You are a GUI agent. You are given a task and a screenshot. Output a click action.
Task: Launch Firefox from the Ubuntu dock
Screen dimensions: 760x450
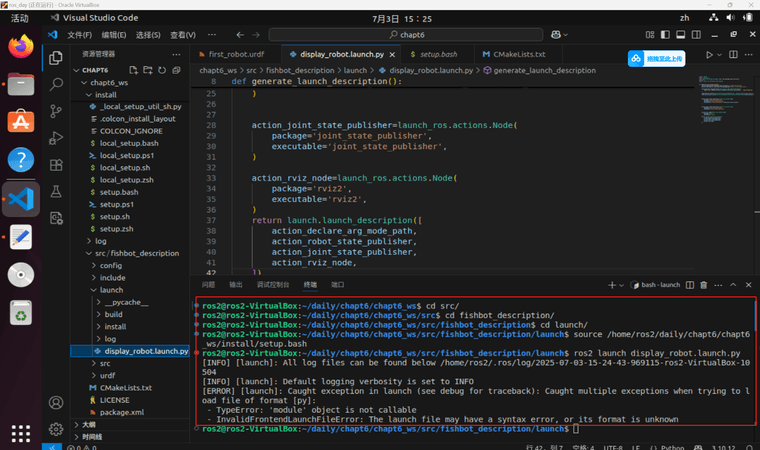tap(20, 46)
